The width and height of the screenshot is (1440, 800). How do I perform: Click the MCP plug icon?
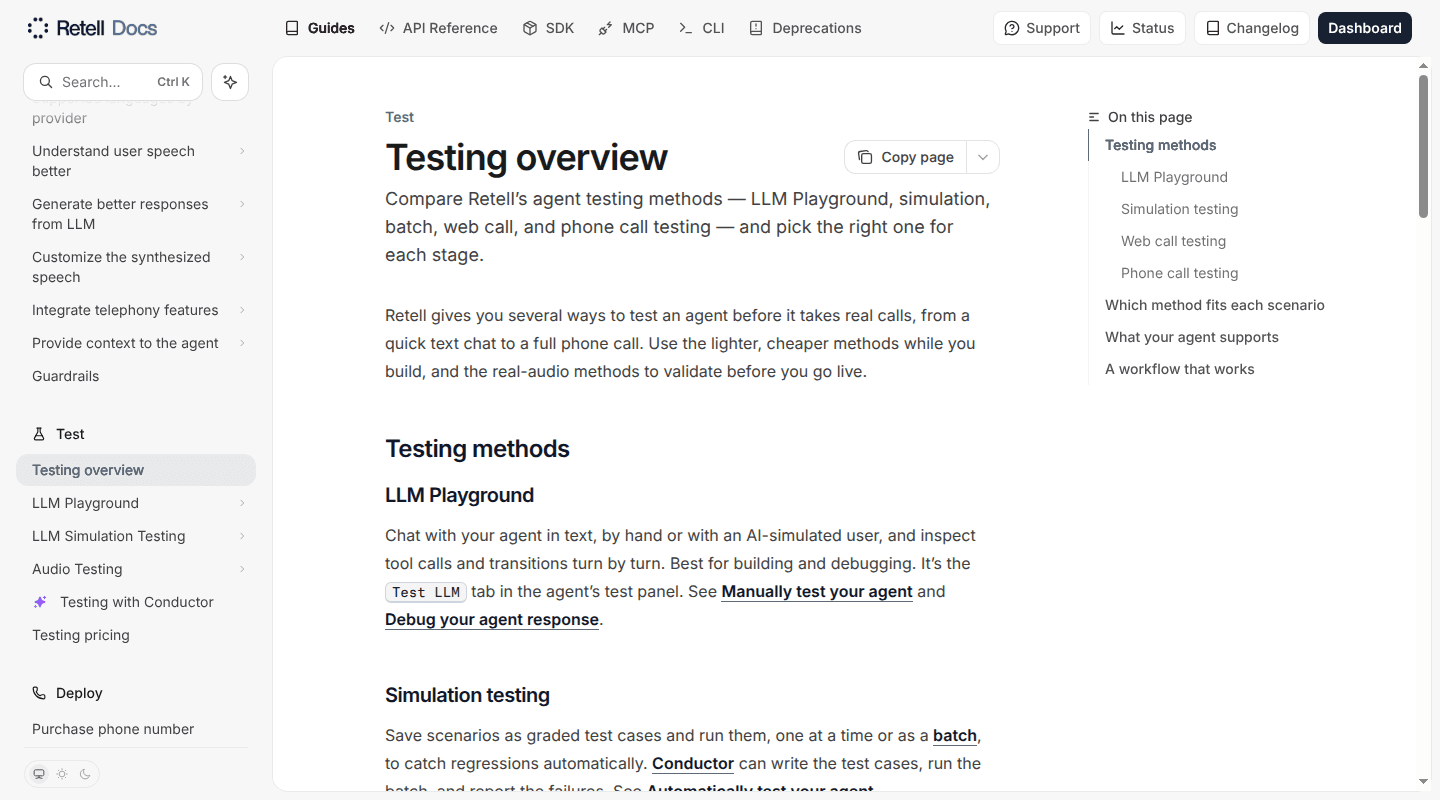coord(606,28)
